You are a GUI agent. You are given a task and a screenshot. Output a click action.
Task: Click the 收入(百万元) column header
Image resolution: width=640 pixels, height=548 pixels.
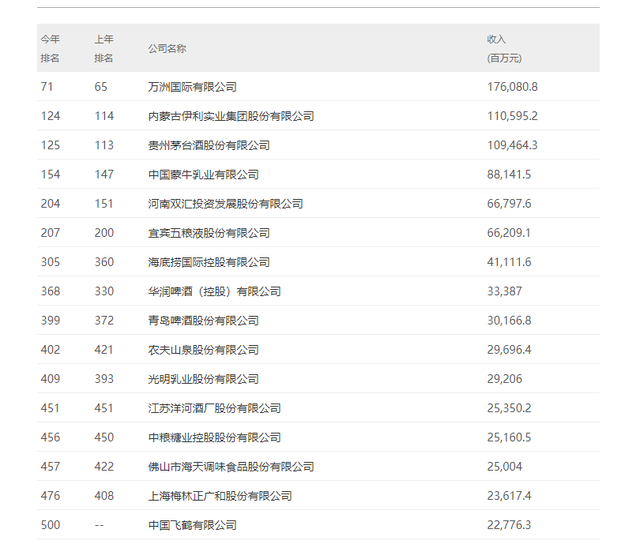504,49
